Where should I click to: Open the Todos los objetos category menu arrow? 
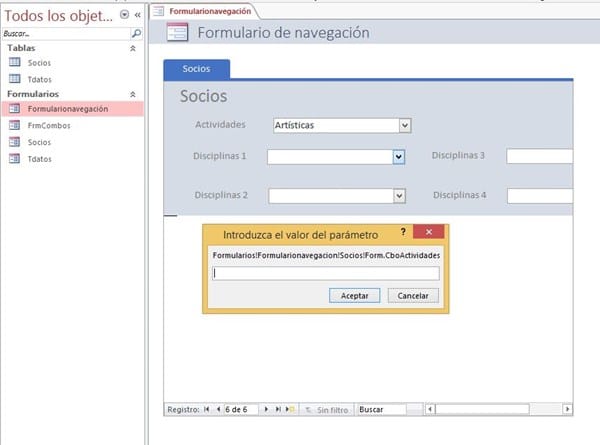124,15
